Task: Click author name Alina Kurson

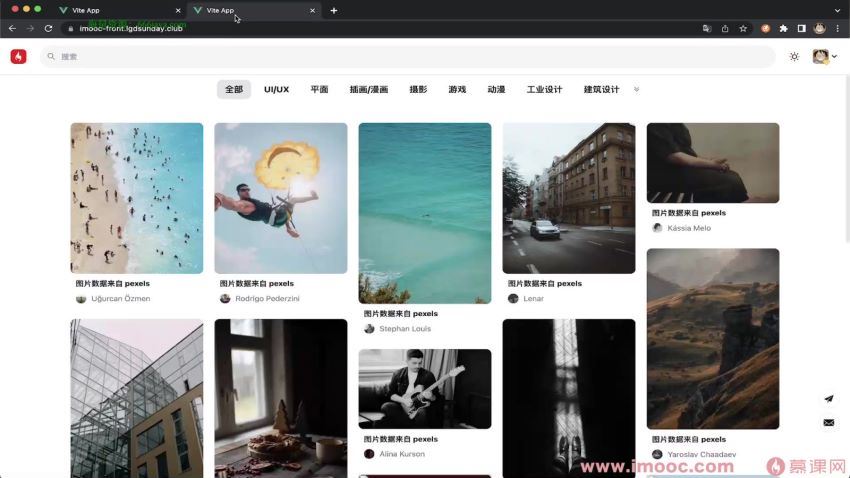Action: click(402, 454)
